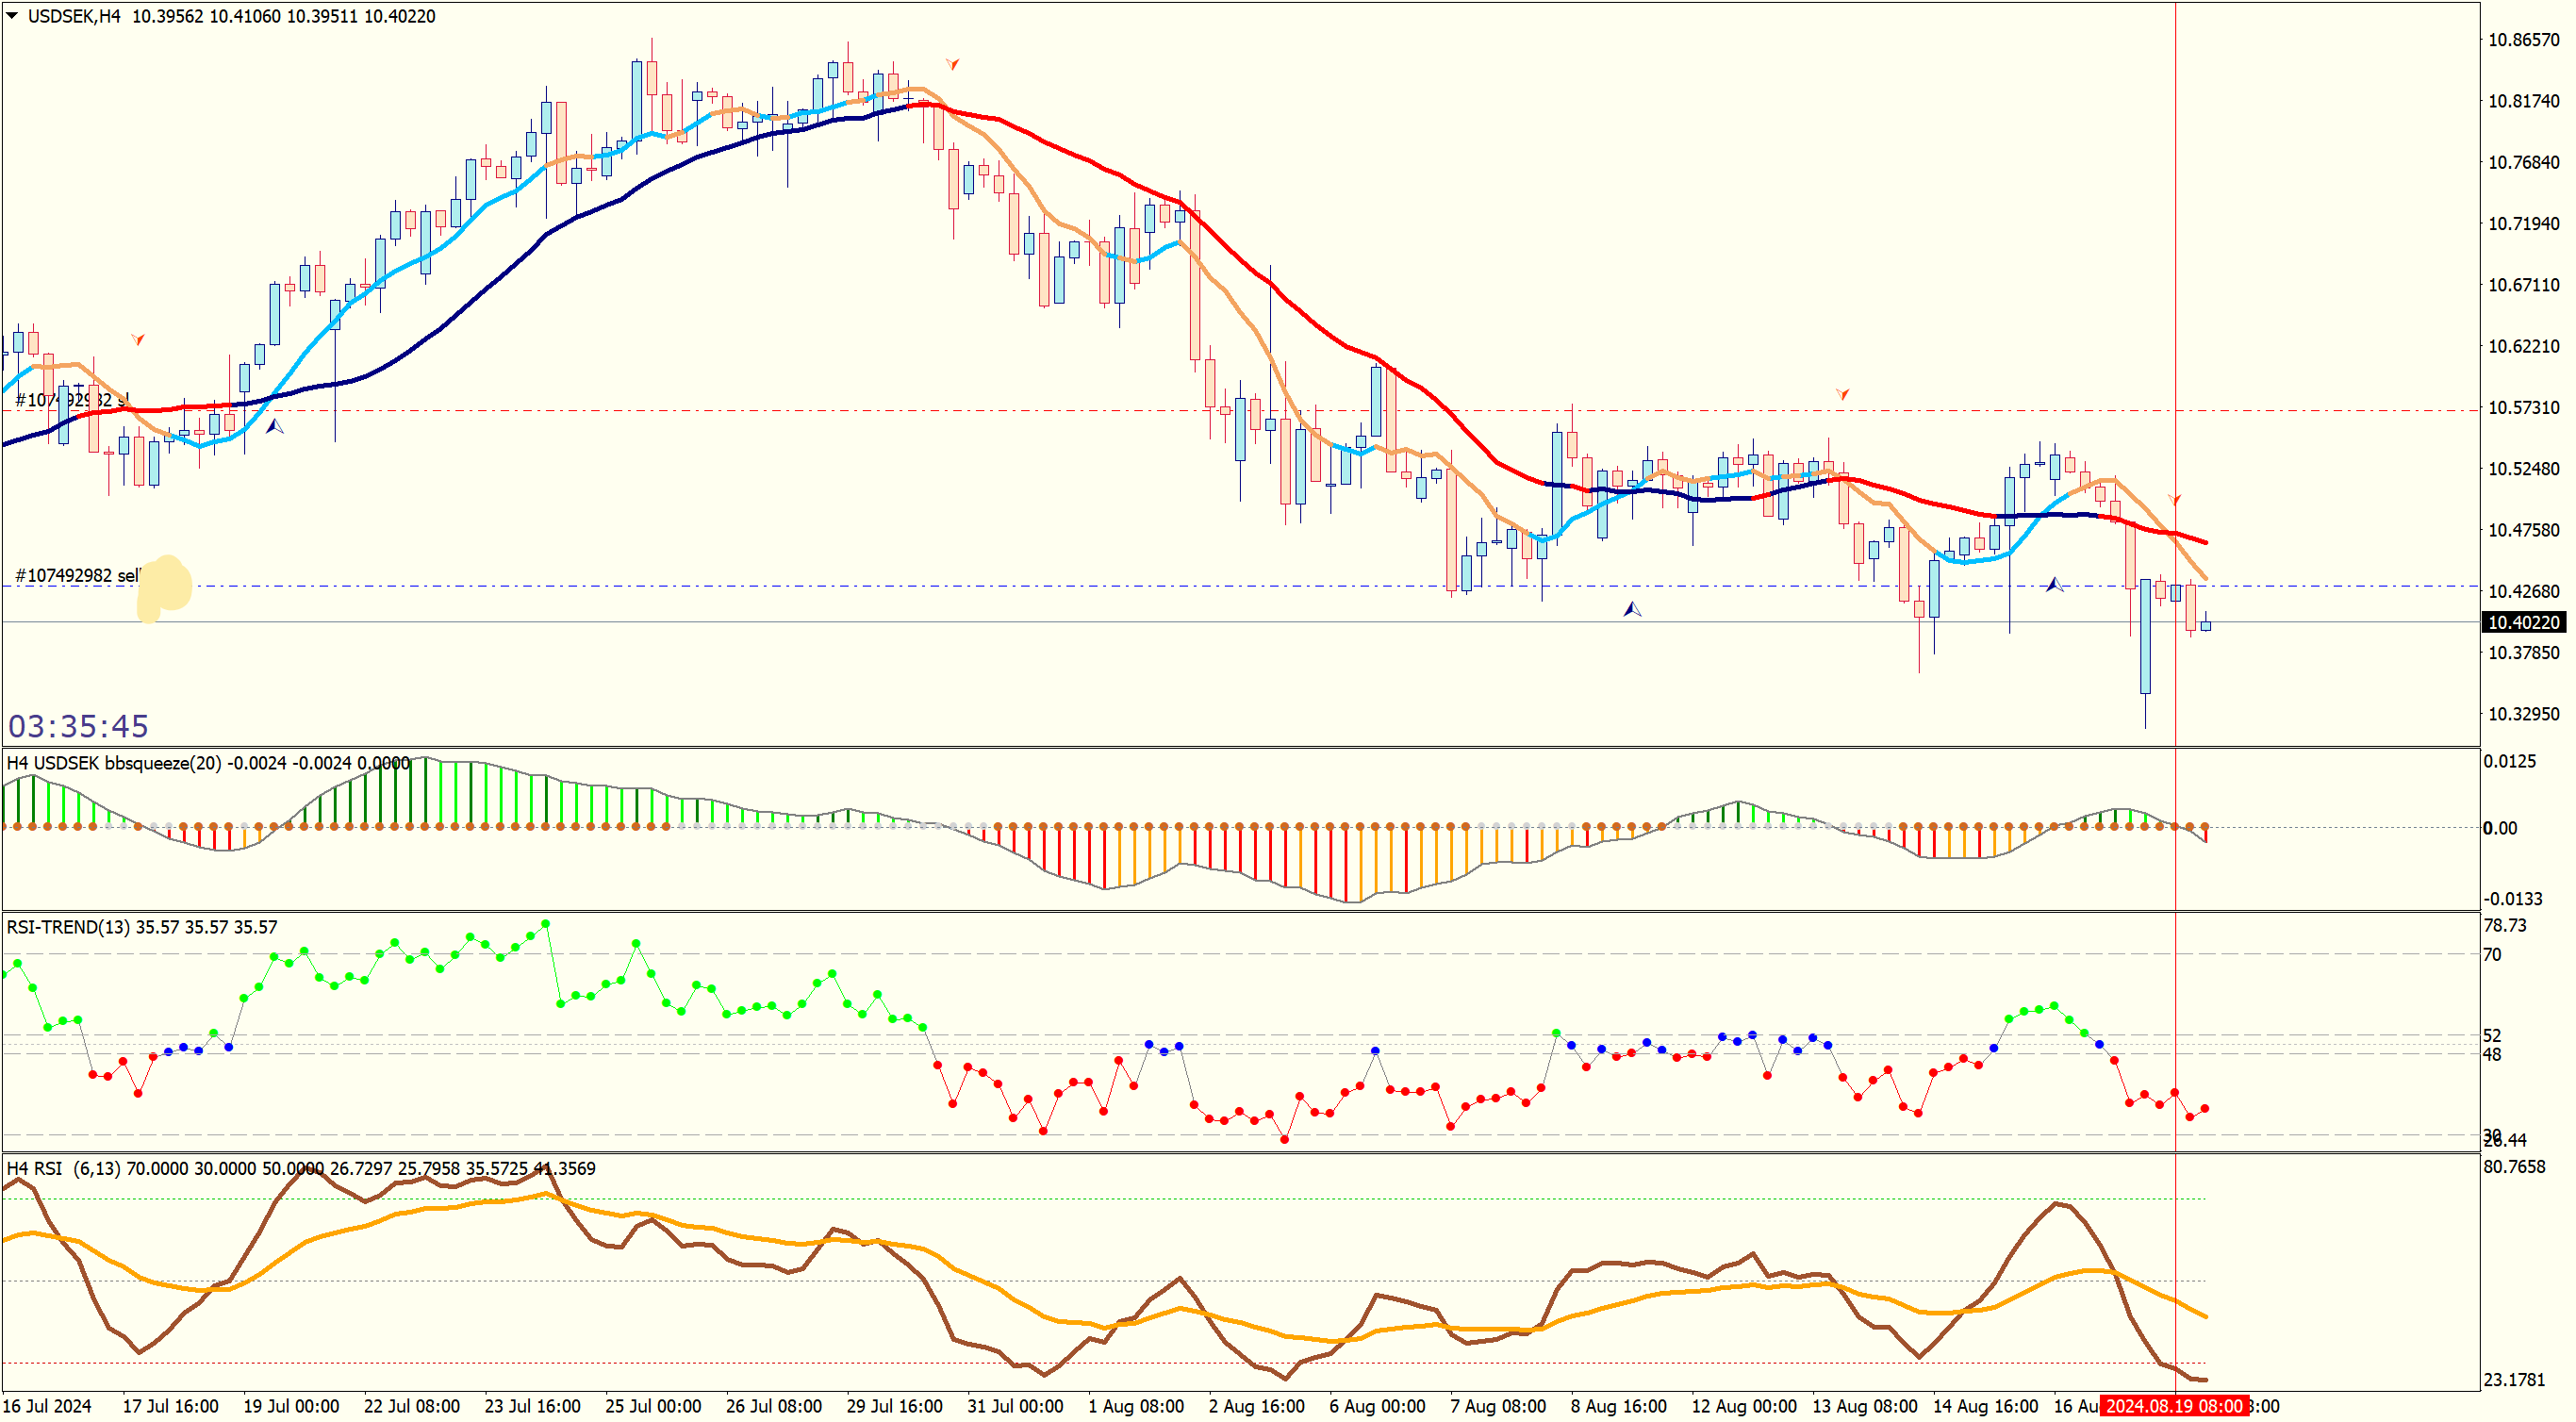
Task: Select the #107492982 sell order label
Action: coord(77,576)
